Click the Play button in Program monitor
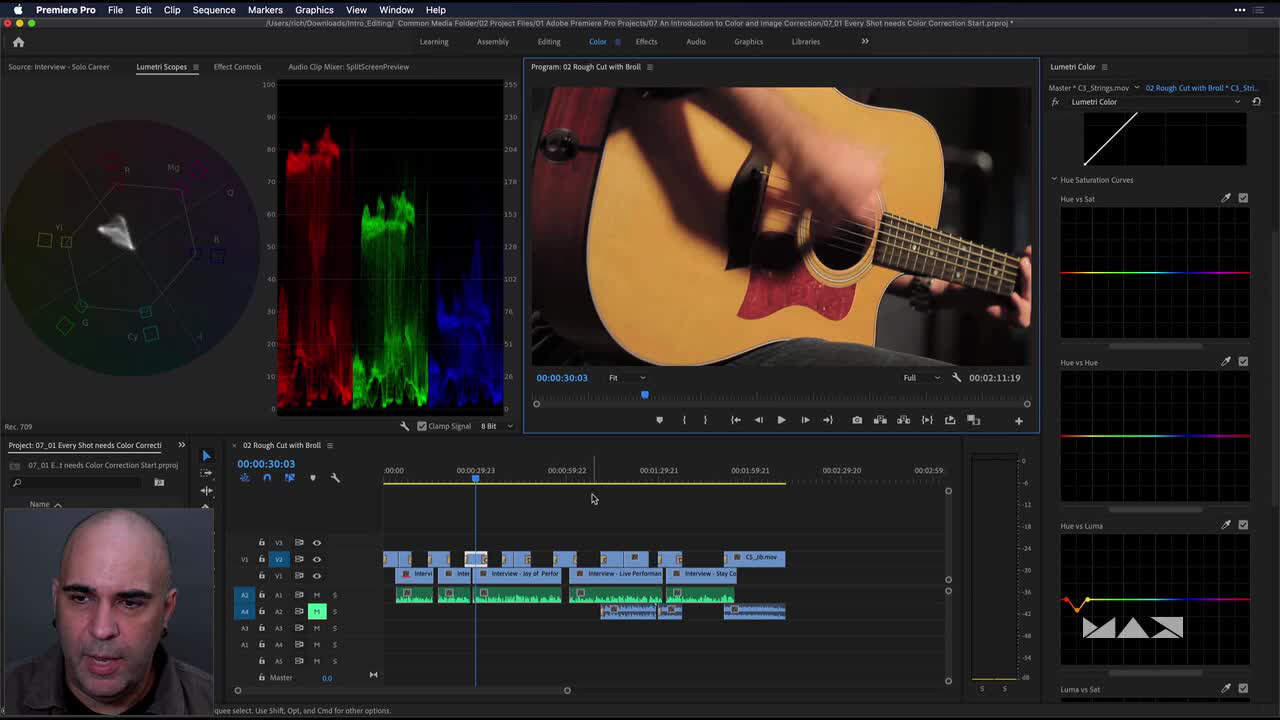Image resolution: width=1280 pixels, height=720 pixels. [781, 420]
